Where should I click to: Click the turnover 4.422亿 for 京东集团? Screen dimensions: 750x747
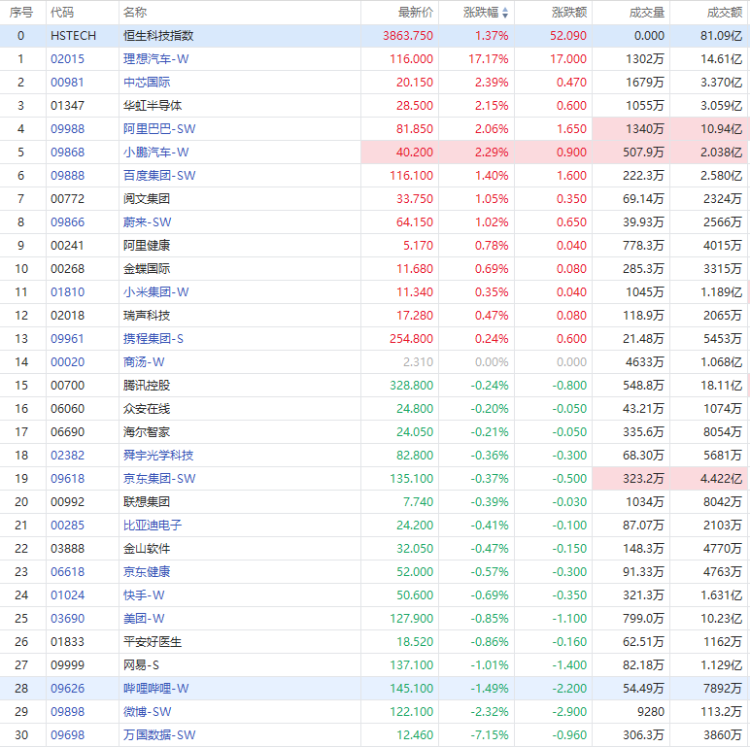(x=721, y=479)
